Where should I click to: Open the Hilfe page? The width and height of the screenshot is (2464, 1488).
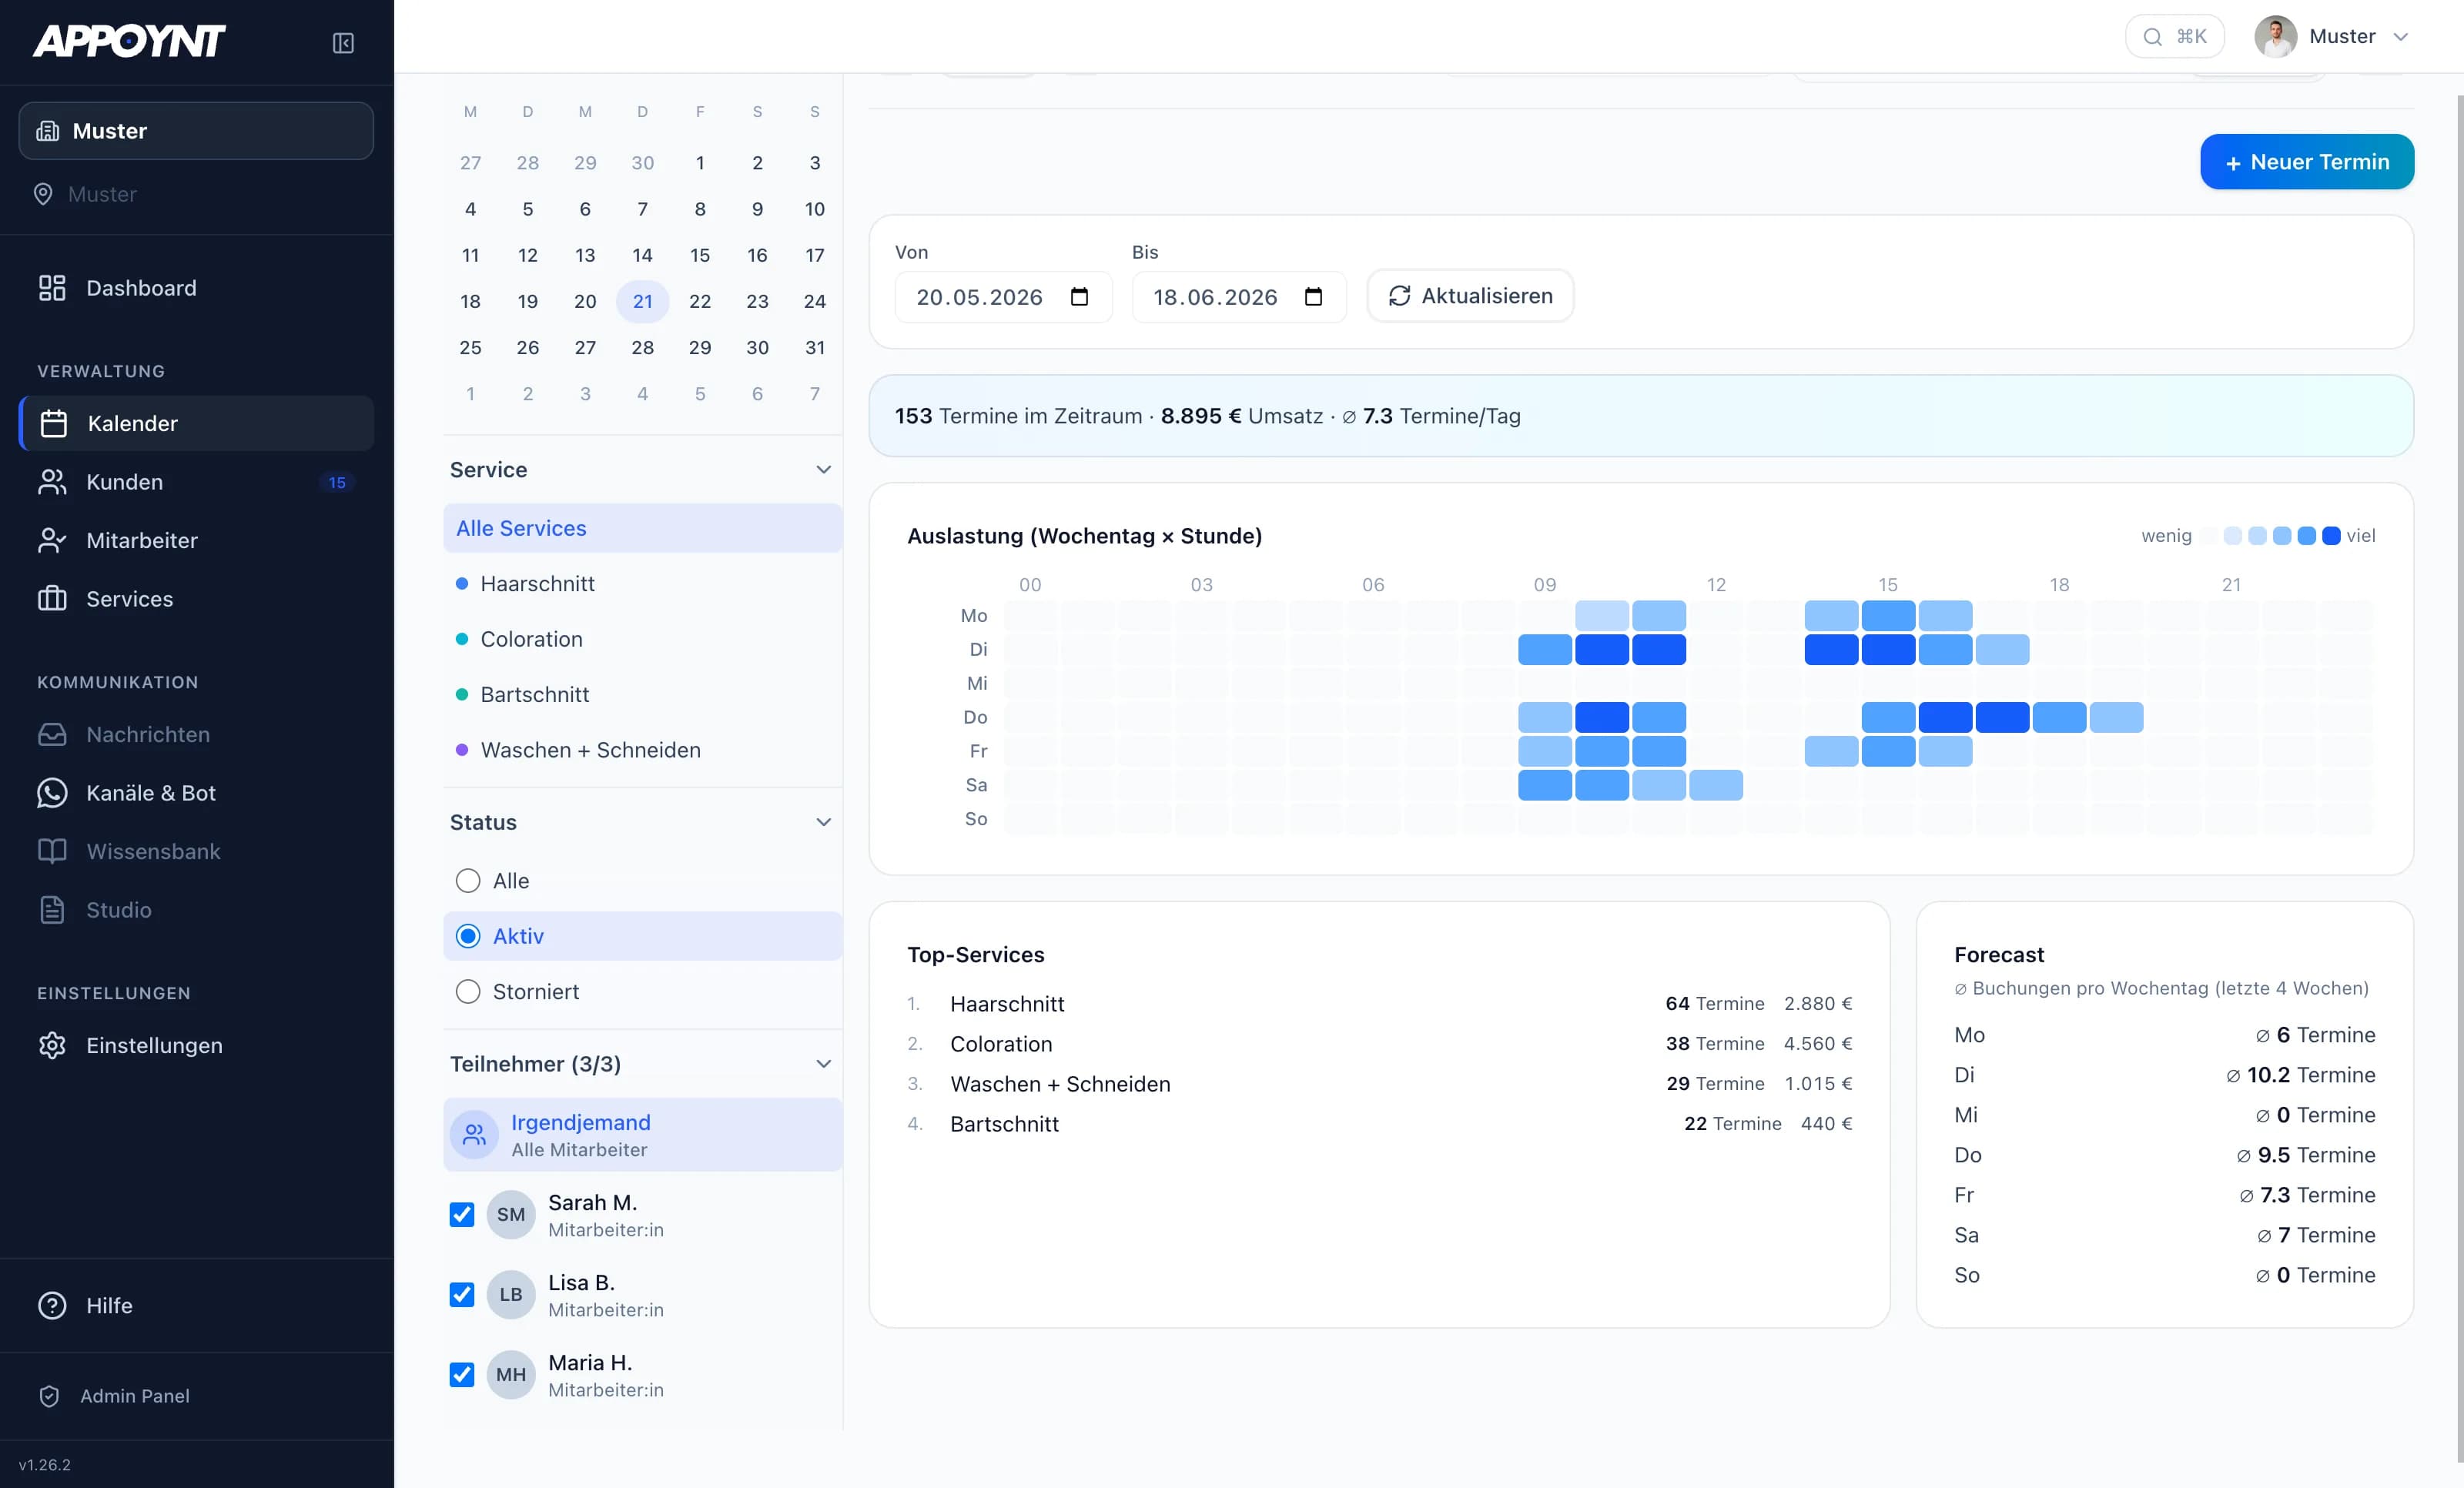coord(196,1305)
